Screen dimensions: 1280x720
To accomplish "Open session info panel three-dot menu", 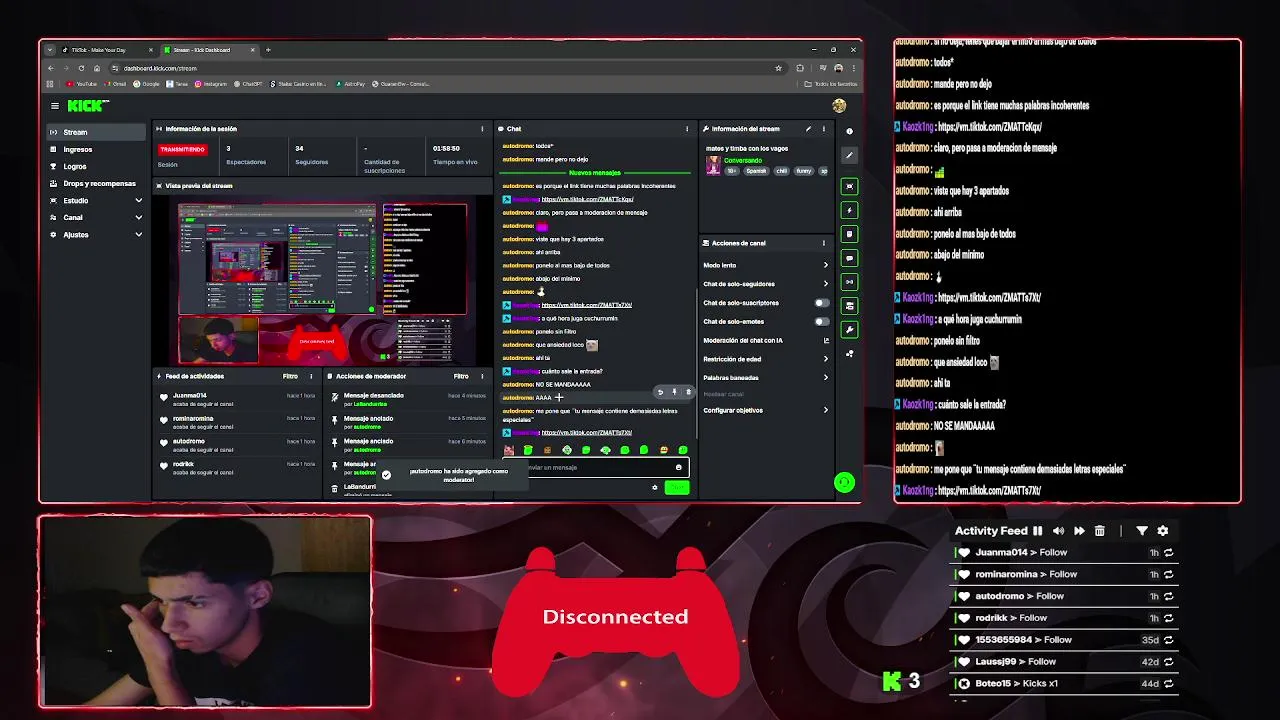I will coord(482,129).
